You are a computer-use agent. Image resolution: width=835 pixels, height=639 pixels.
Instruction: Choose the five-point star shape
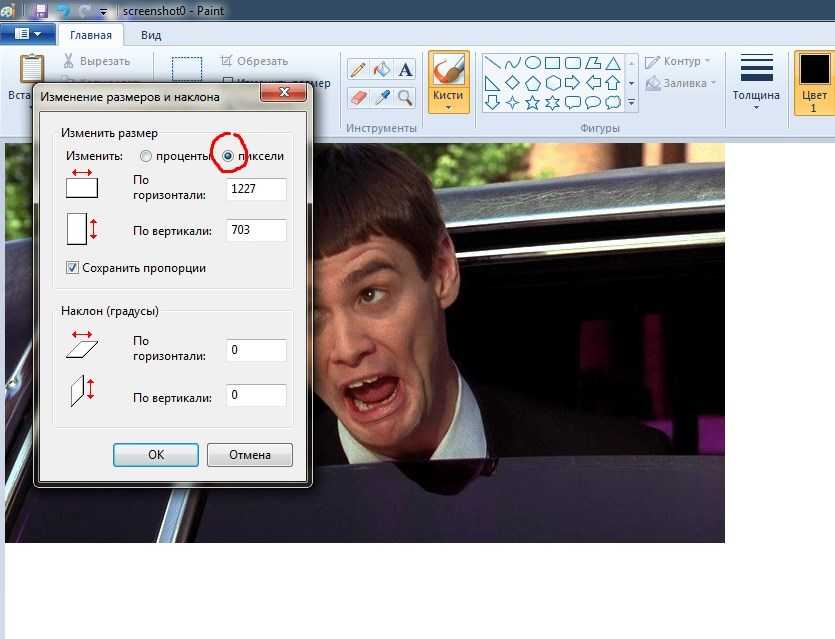533,103
